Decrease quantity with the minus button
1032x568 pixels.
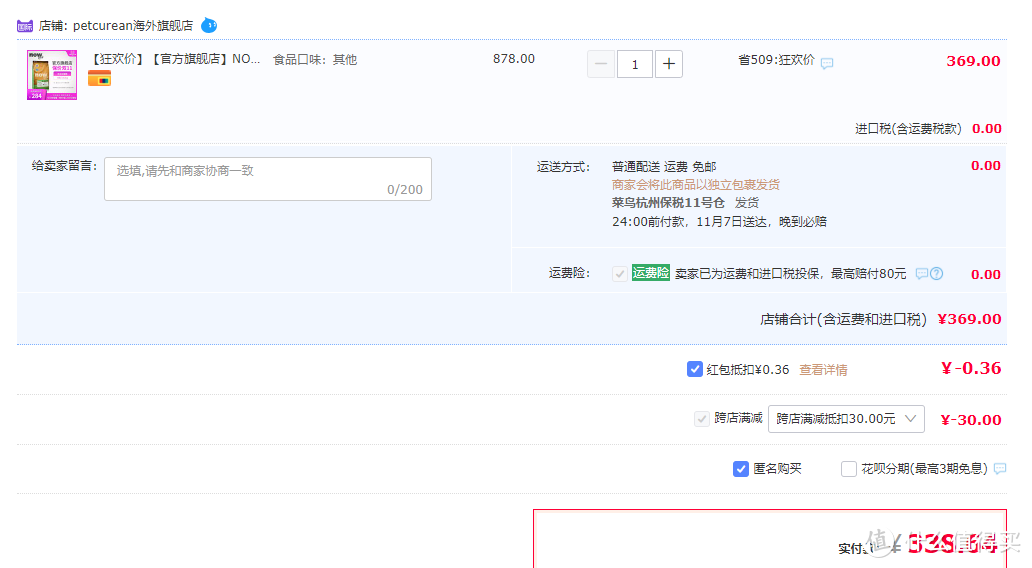point(601,65)
